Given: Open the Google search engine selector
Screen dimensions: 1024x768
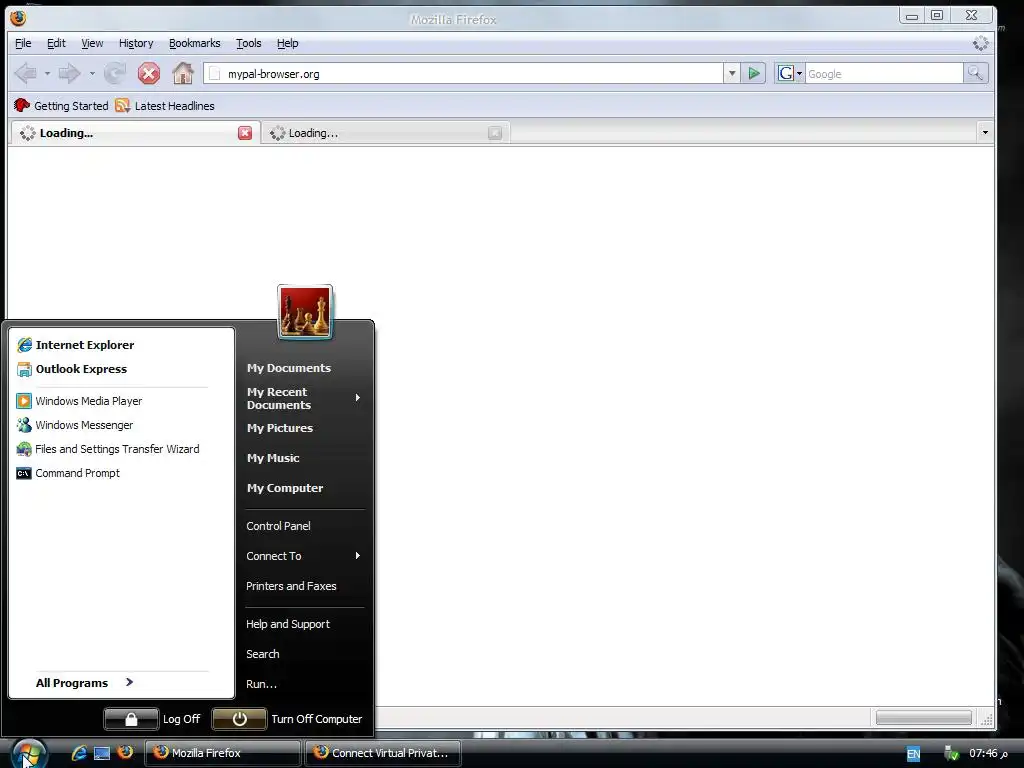Looking at the screenshot, I should [x=790, y=73].
